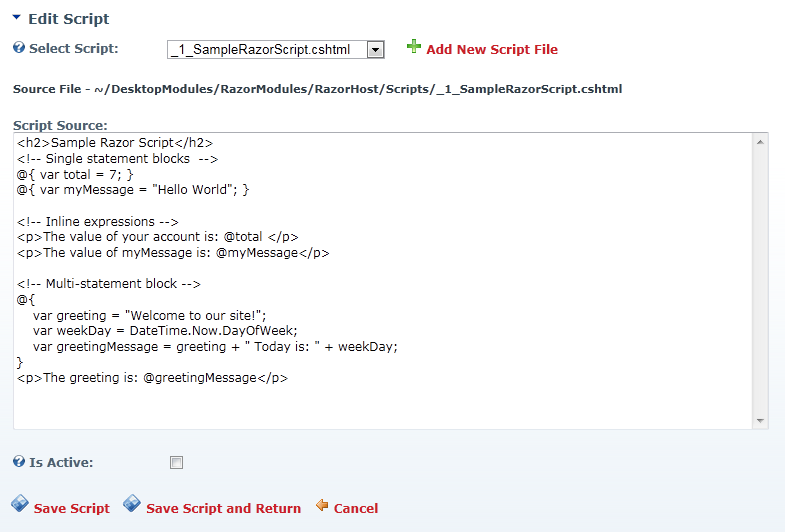This screenshot has height=532, width=785.
Task: Place cursor on the greetingMessage line
Action: (215, 347)
